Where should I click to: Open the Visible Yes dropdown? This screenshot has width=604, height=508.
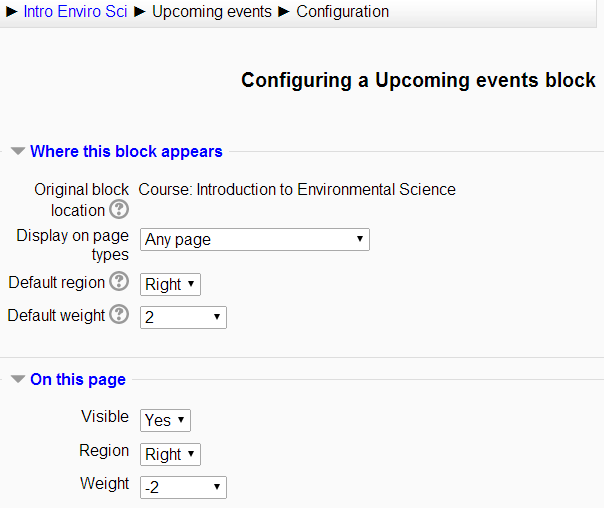165,420
